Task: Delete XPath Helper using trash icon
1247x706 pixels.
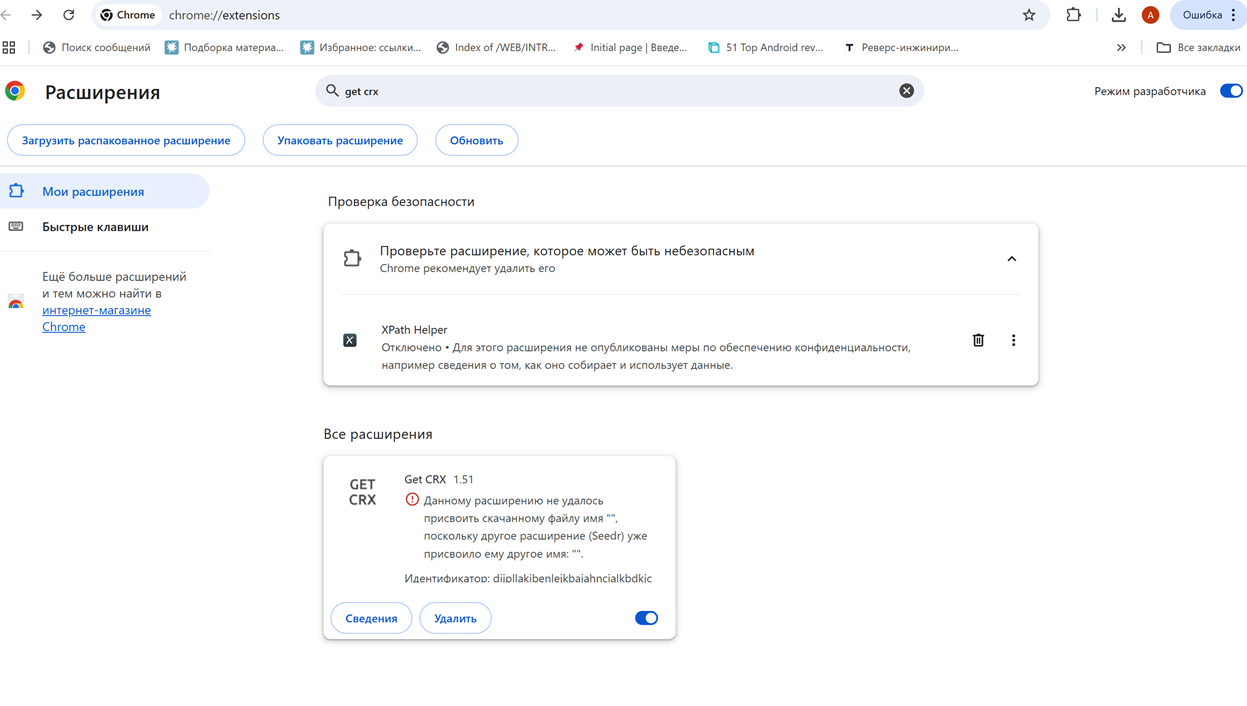Action: 978,340
